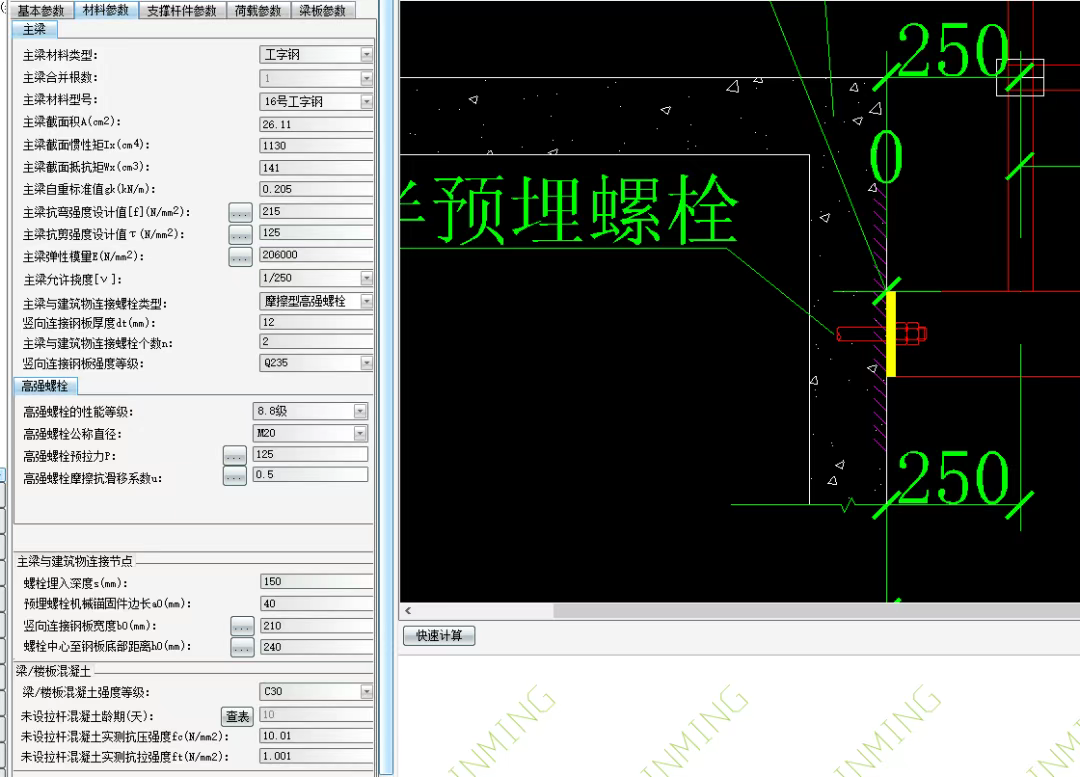
Task: Click the 螺栓埋入深度s input field
Action: tap(314, 582)
